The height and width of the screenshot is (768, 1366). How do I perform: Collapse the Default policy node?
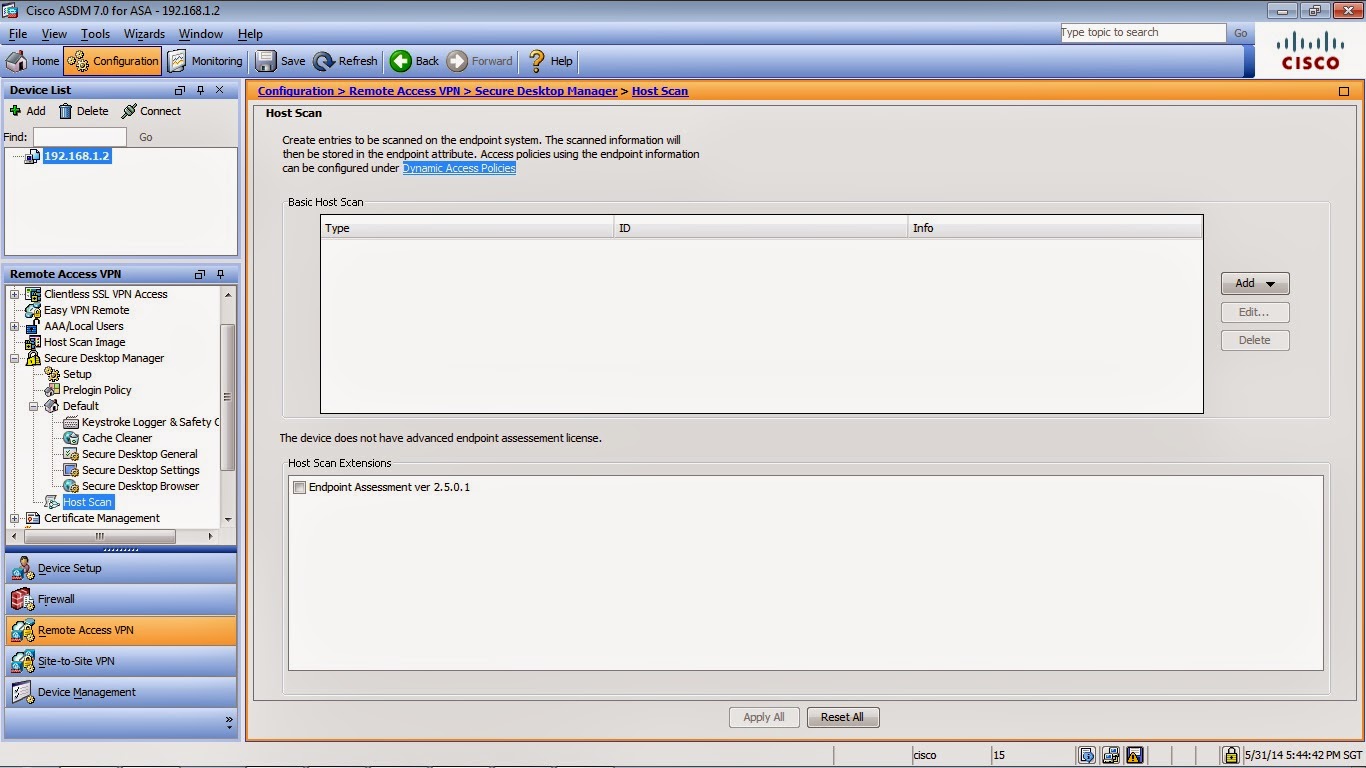point(33,406)
